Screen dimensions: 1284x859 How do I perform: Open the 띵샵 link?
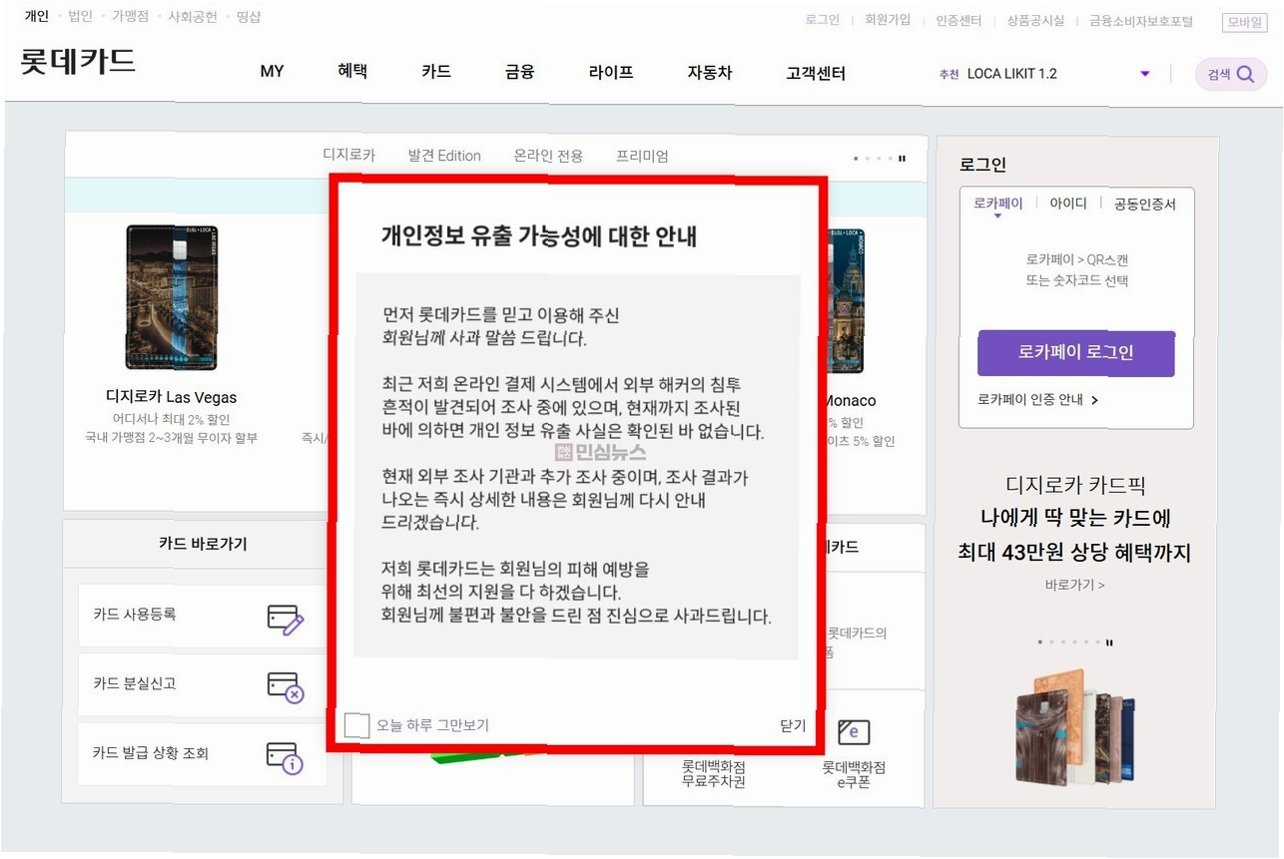(x=250, y=17)
